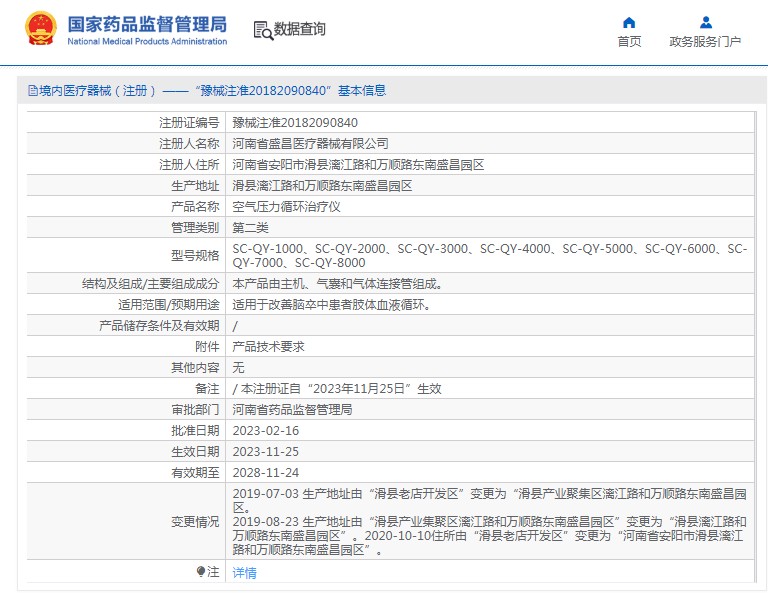Click the approval date 2023-02-16
Viewport: 768px width, 593px height.
[266, 431]
